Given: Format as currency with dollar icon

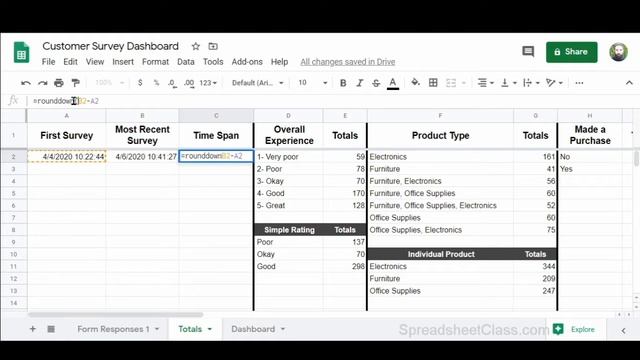Looking at the screenshot, I should (x=140, y=83).
